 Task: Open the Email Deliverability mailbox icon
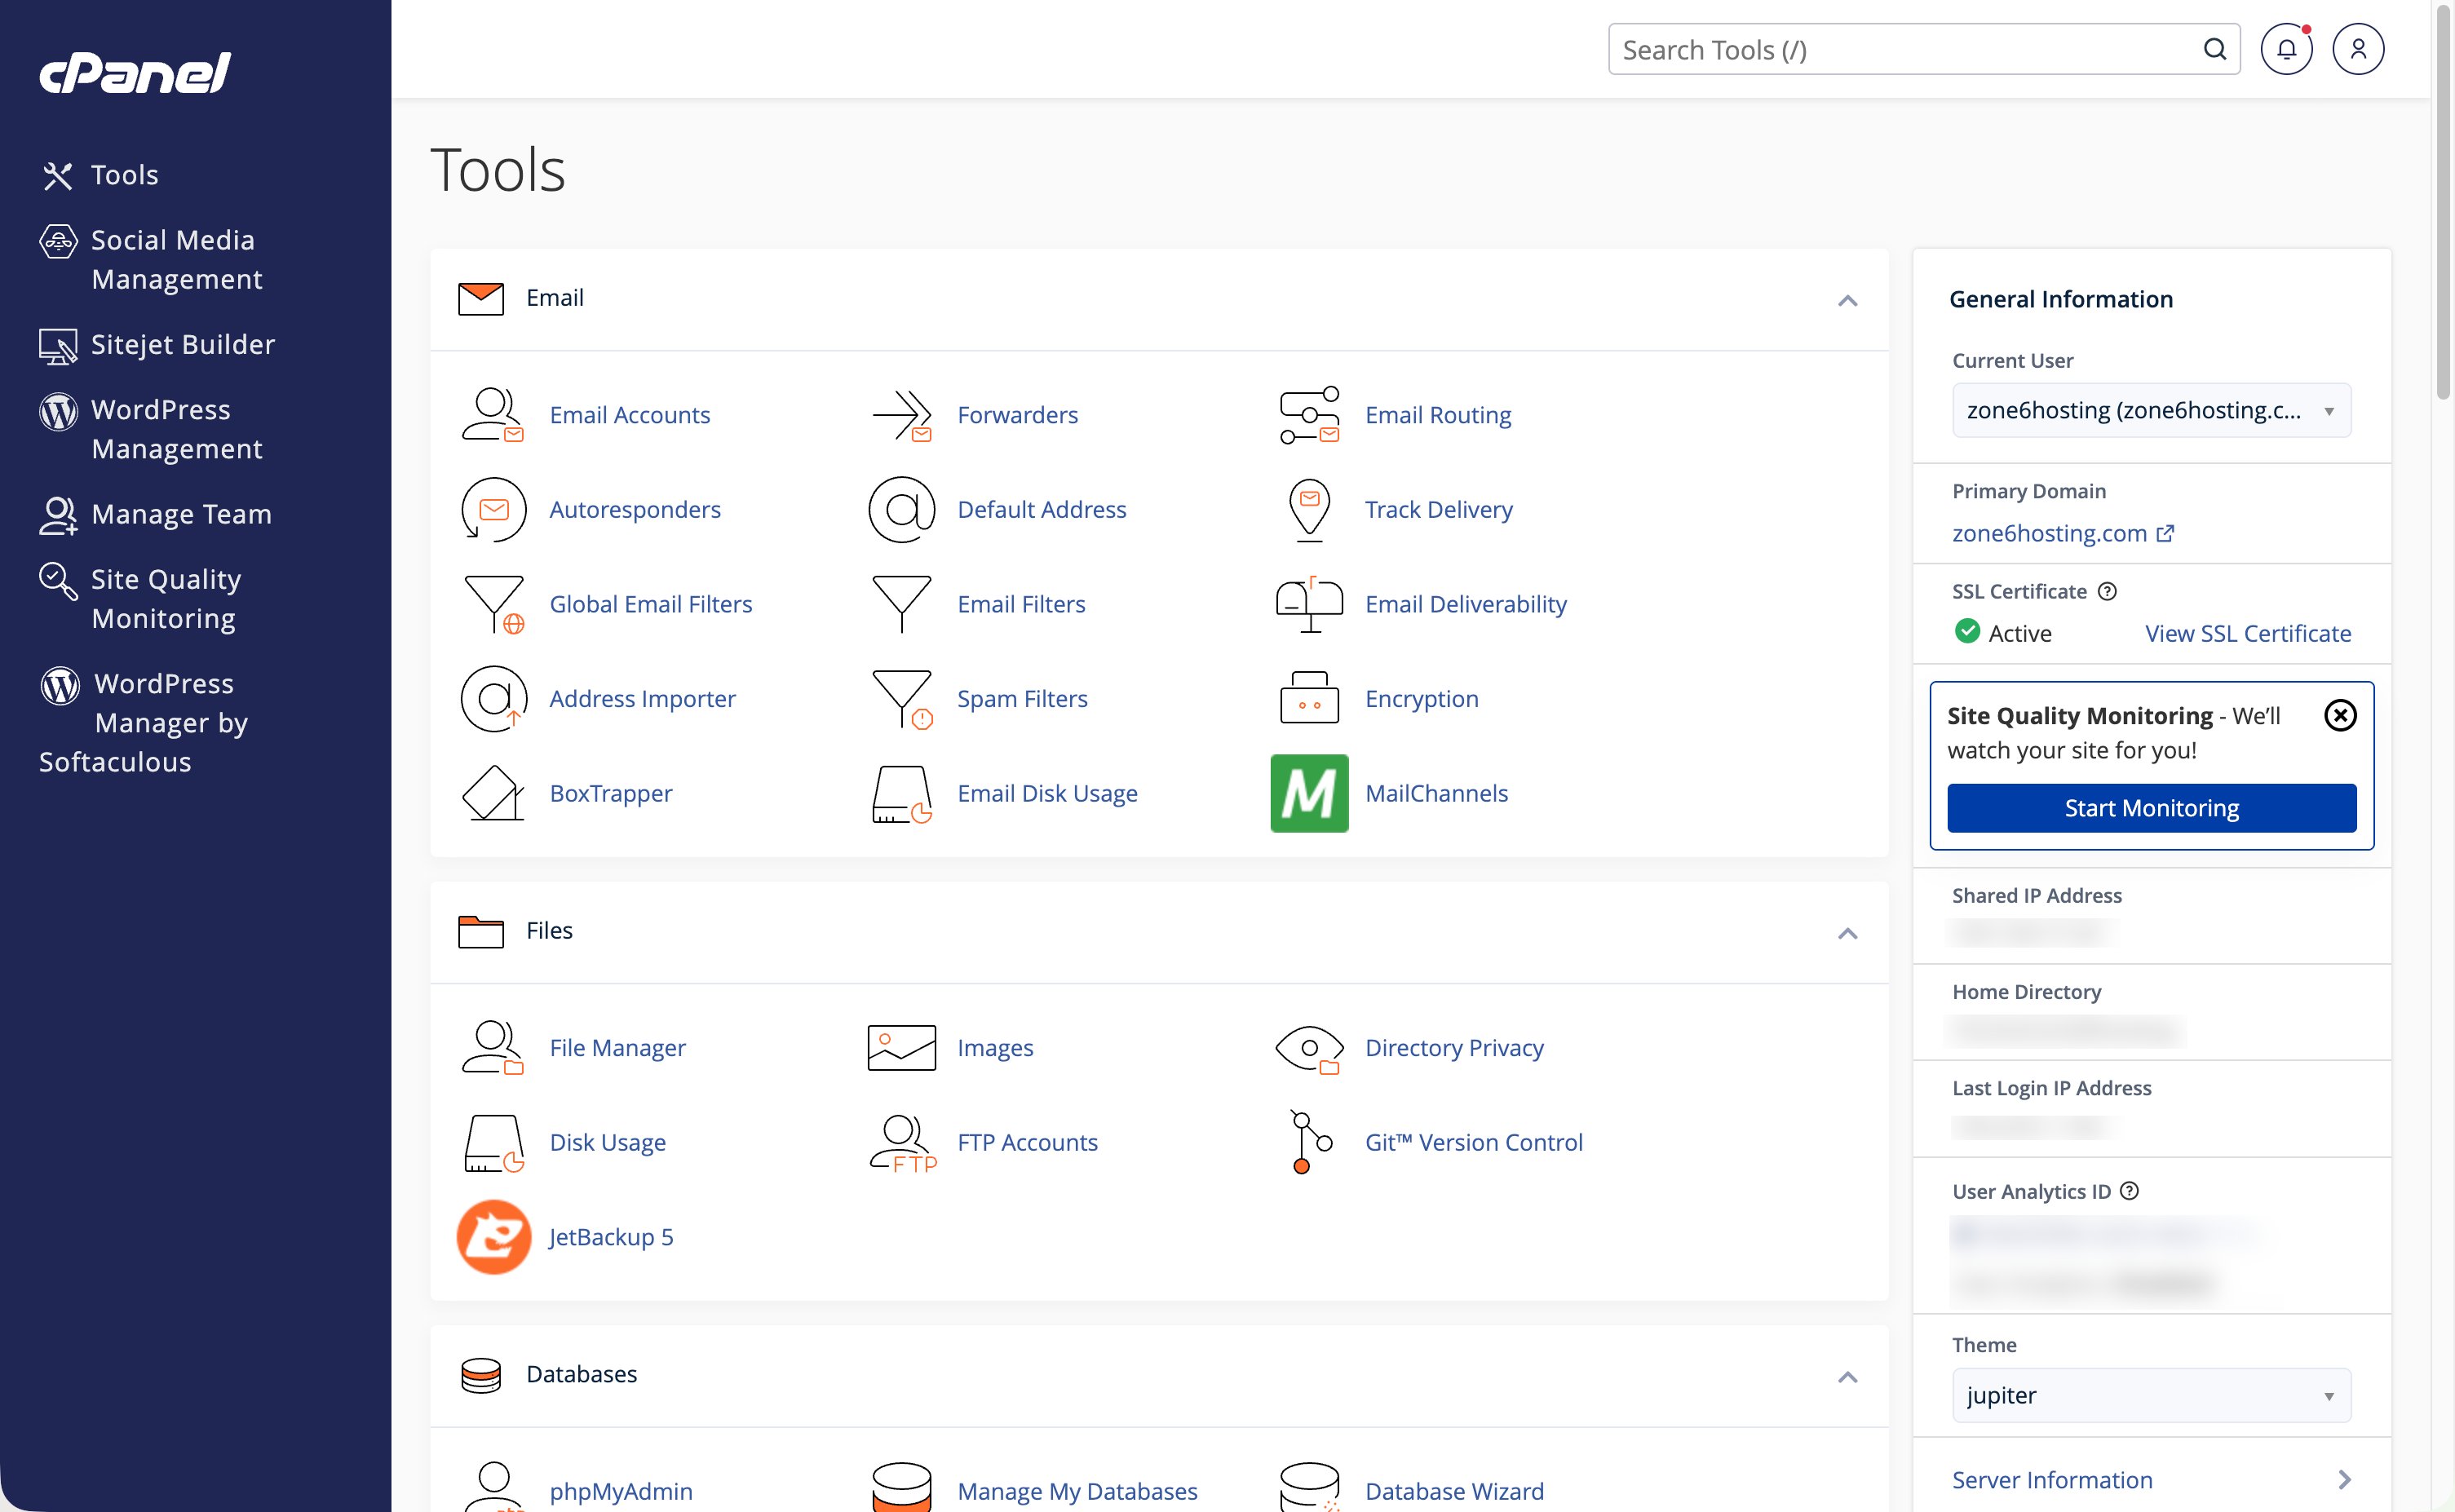1309,604
